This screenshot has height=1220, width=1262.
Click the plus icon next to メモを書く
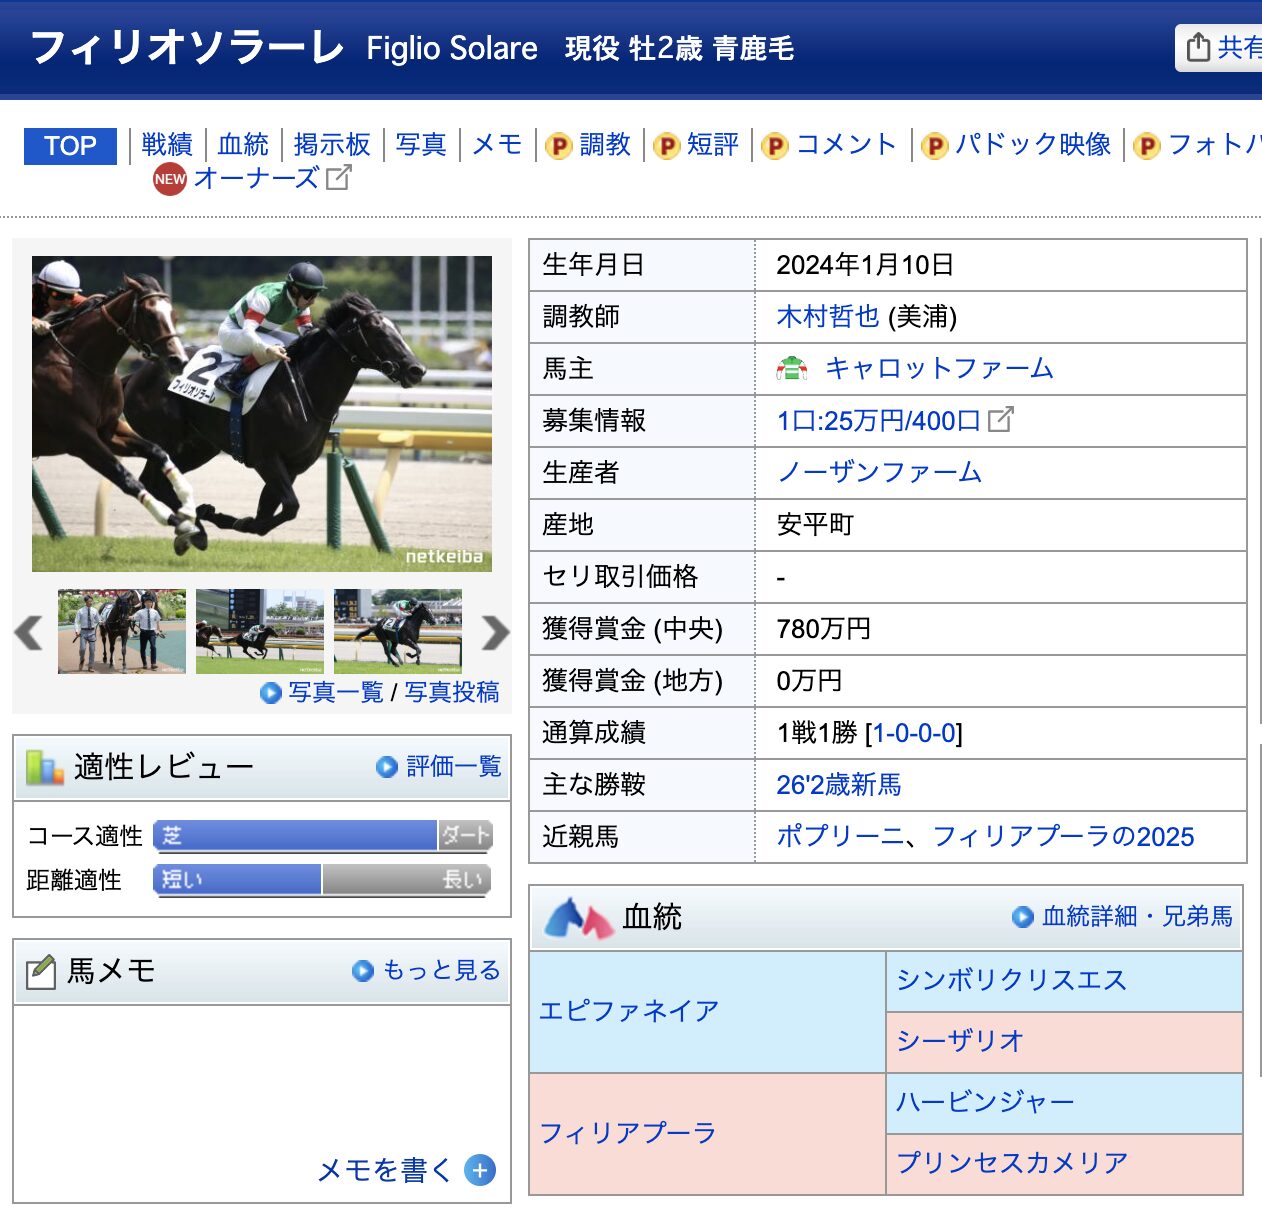[x=480, y=1170]
